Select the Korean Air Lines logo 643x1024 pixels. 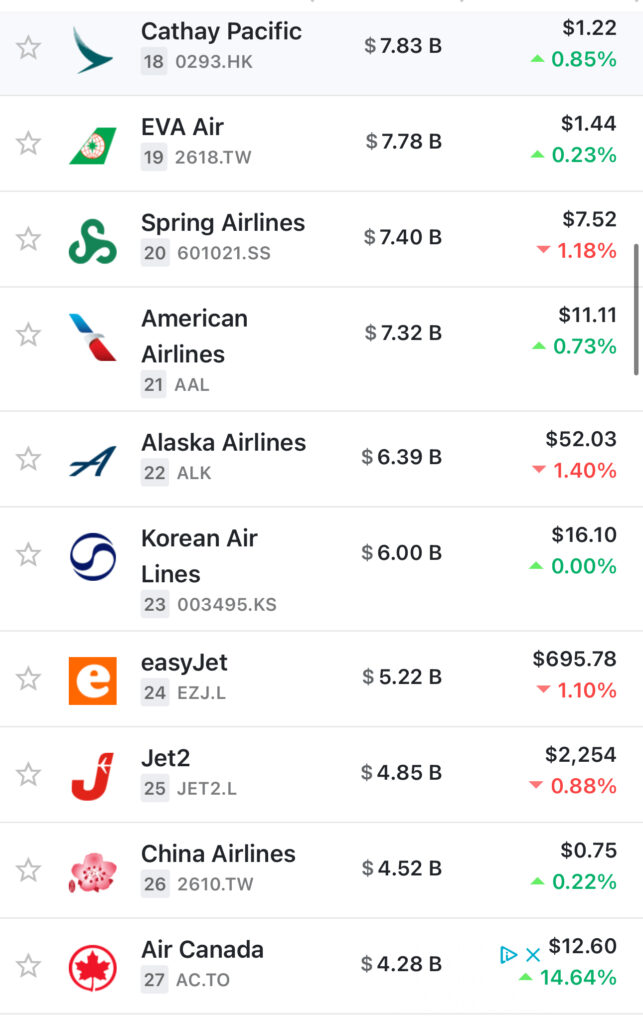pos(93,557)
